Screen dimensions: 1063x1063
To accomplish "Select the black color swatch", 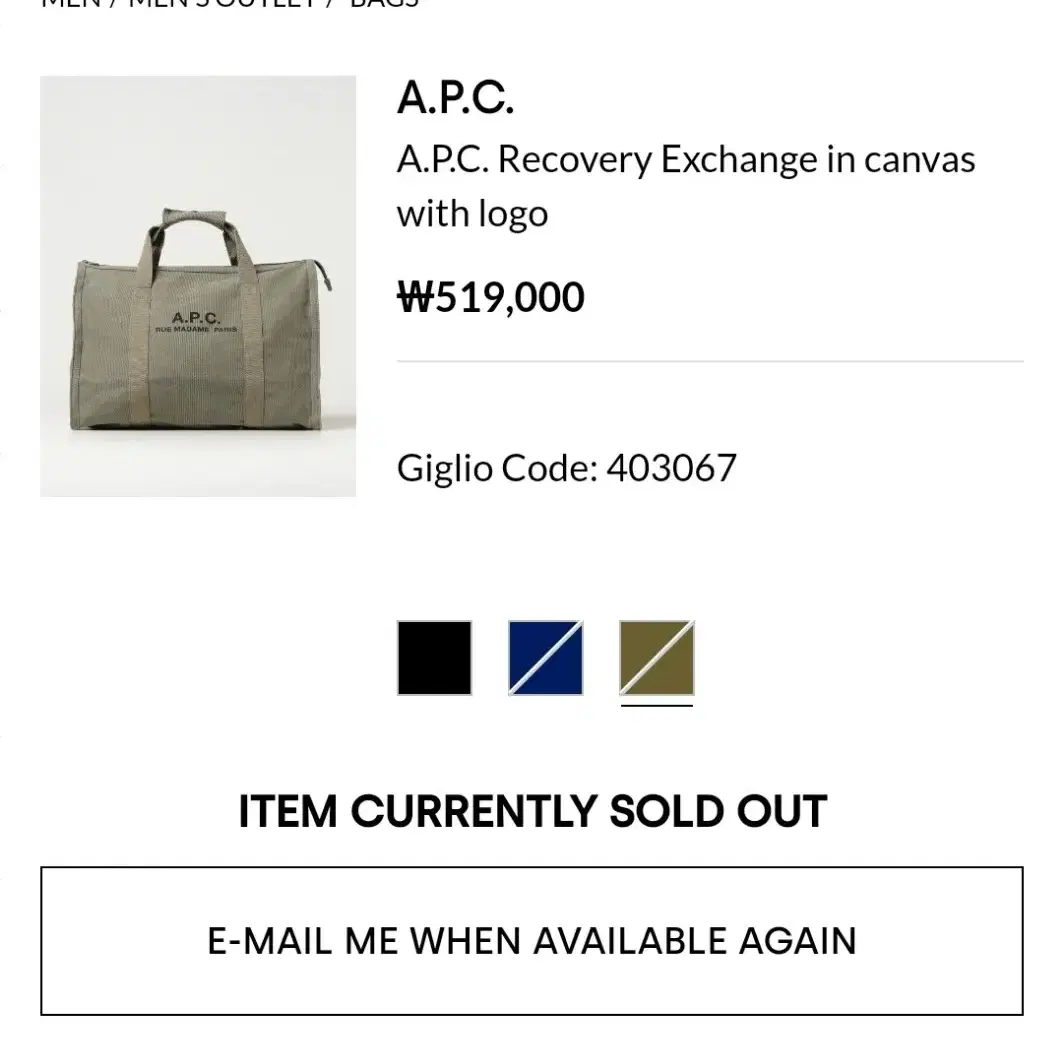I will click(x=435, y=658).
